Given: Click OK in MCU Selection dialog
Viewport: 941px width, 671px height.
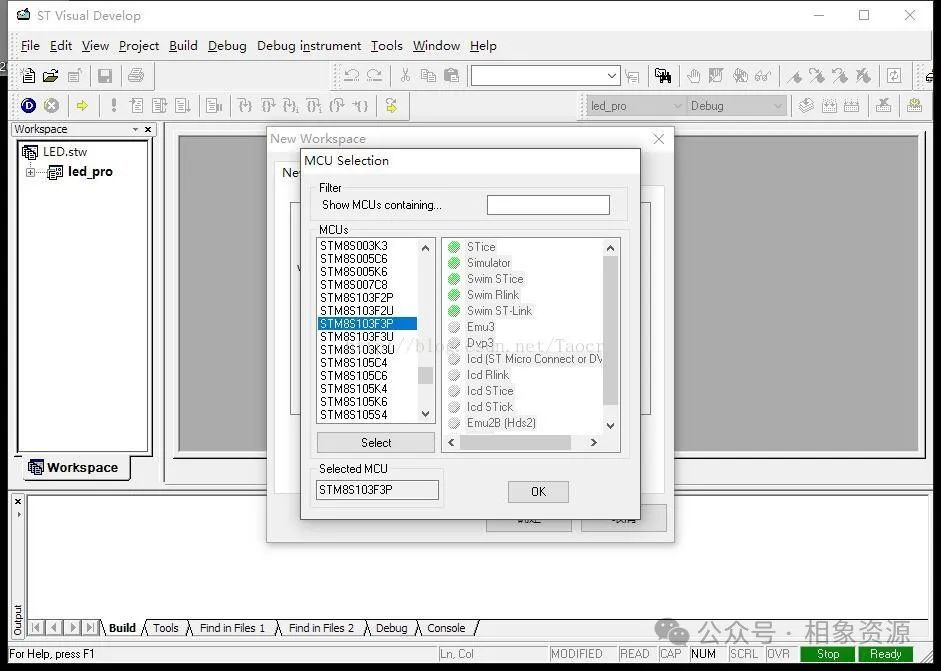Looking at the screenshot, I should pyautogui.click(x=538, y=492).
